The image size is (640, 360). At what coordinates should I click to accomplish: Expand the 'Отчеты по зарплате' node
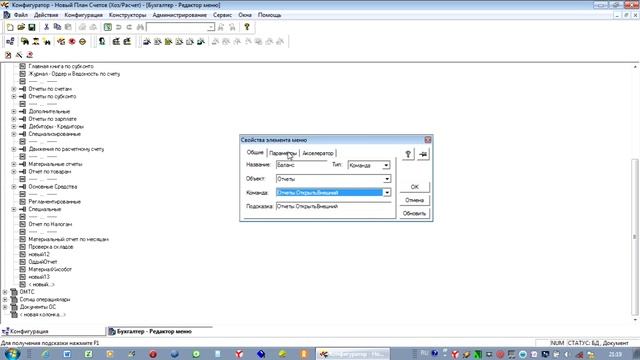click(14, 119)
